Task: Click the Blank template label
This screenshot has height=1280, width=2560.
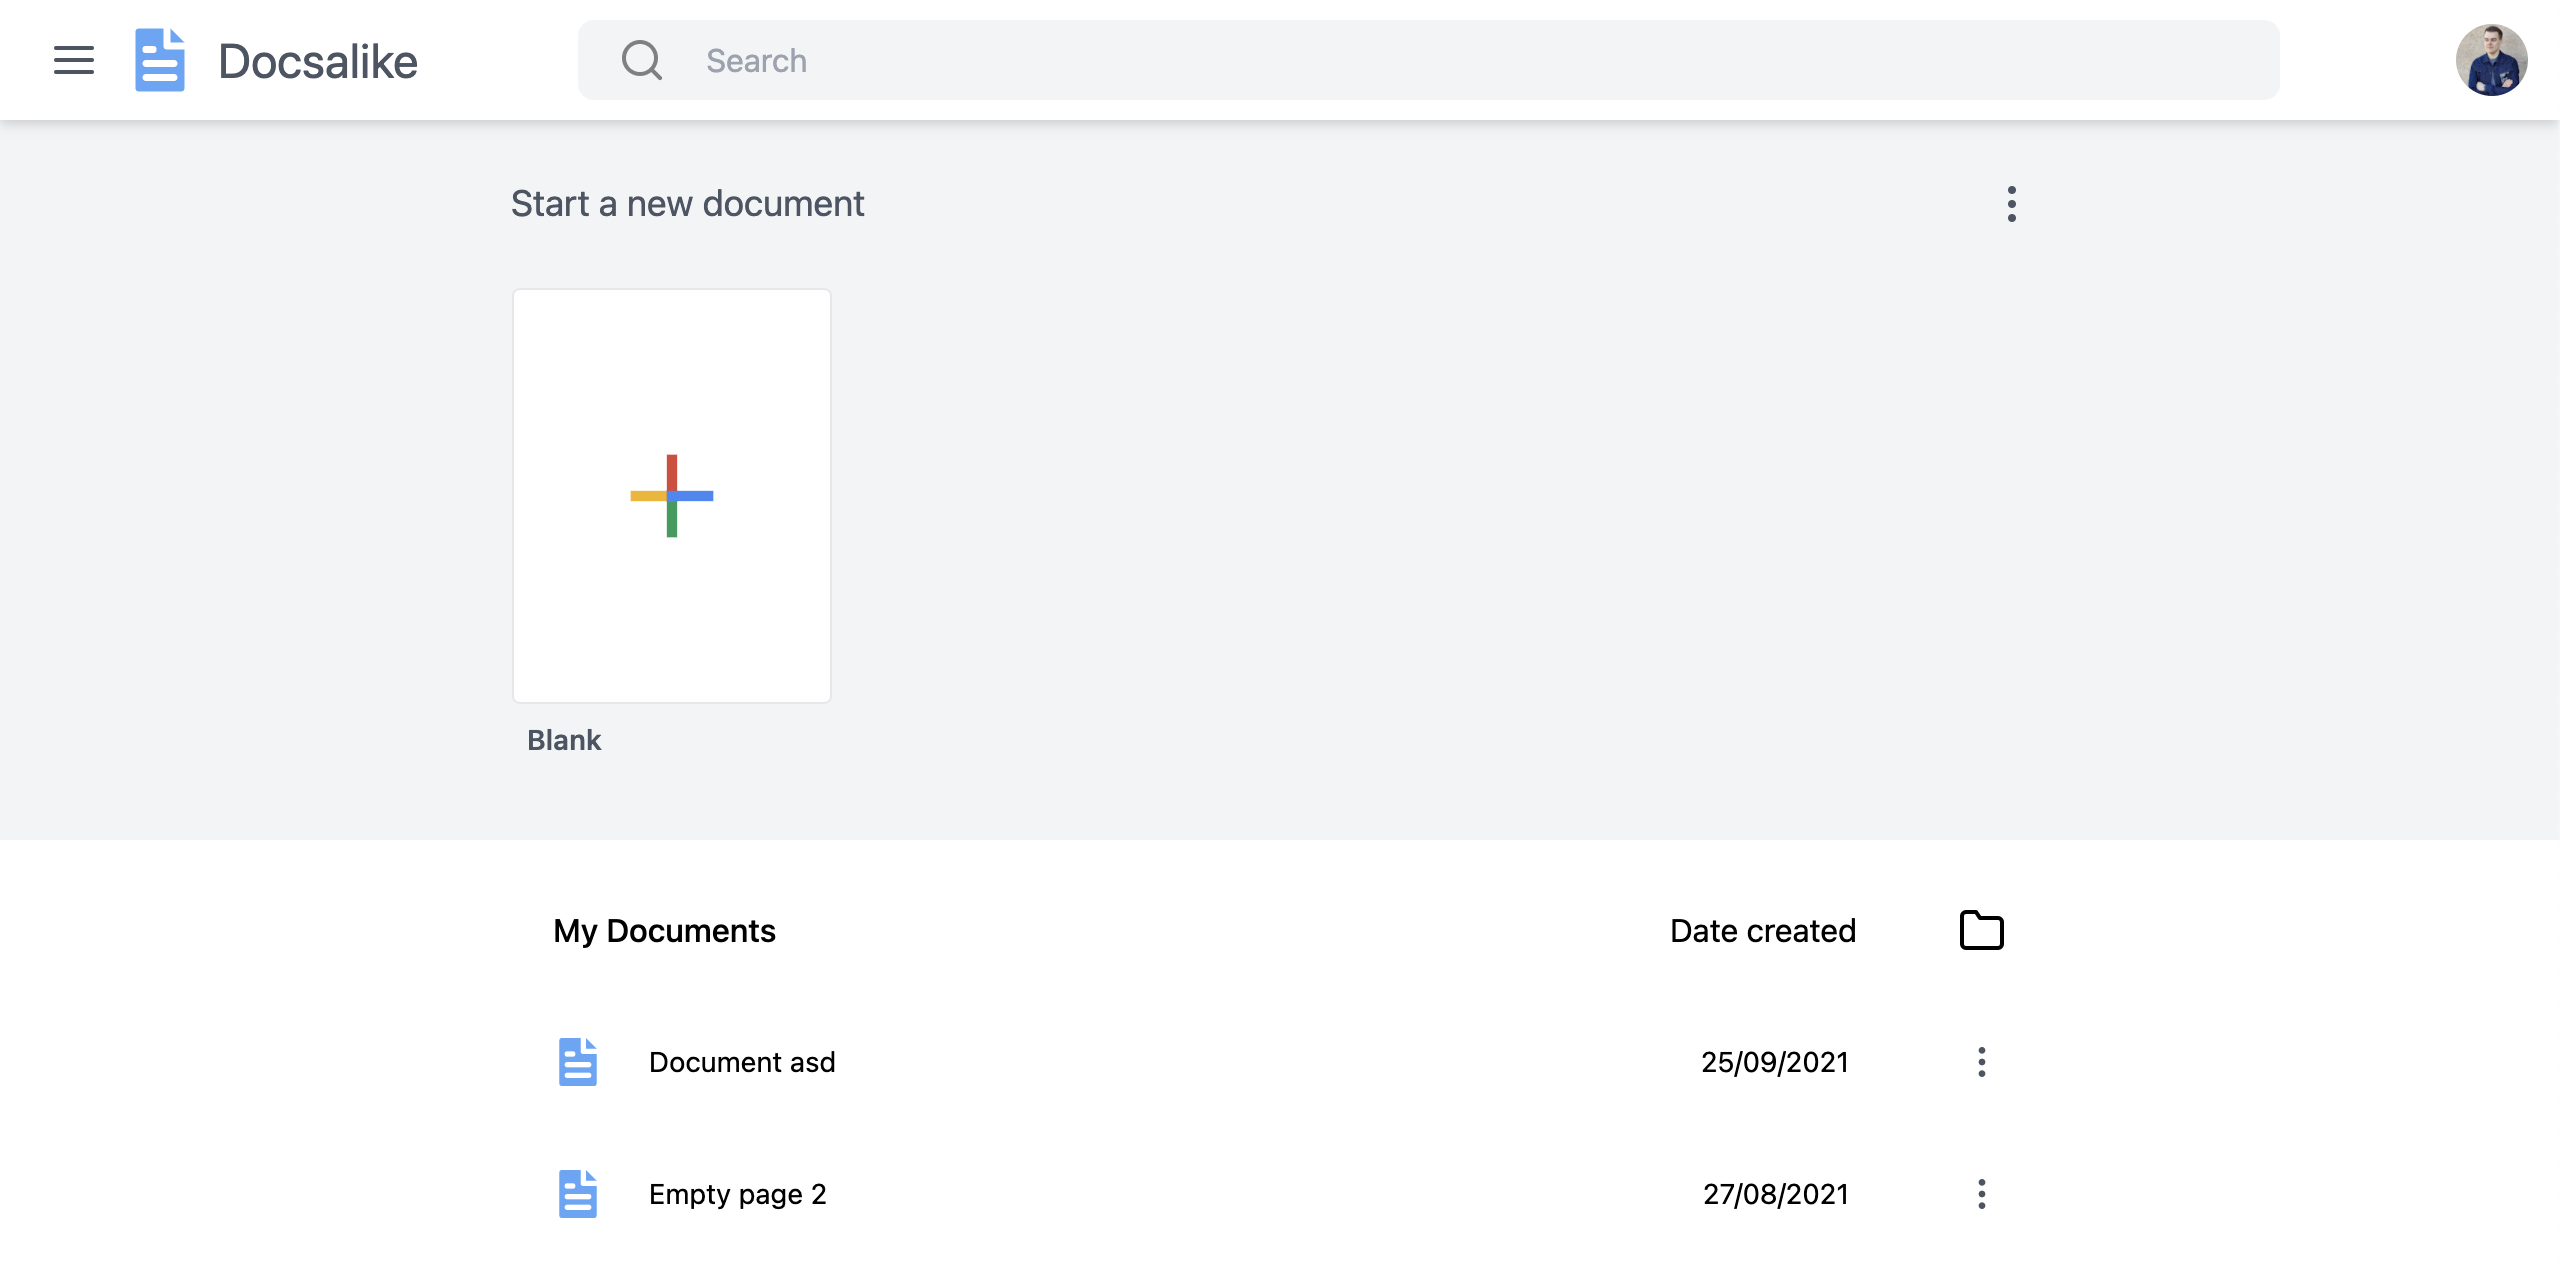Action: [564, 740]
